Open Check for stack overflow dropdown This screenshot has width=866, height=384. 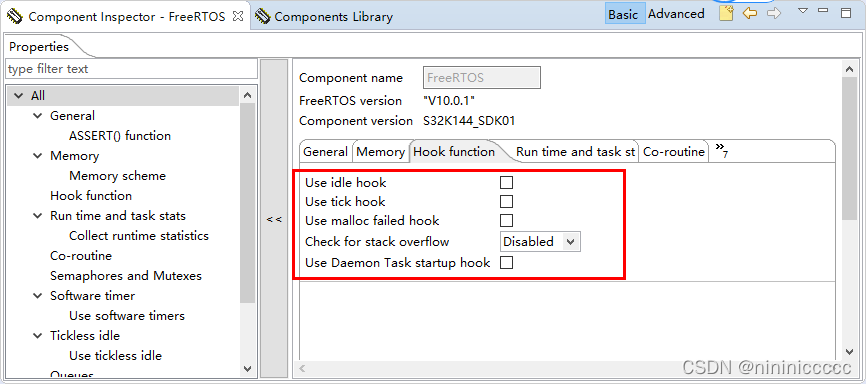(x=540, y=241)
